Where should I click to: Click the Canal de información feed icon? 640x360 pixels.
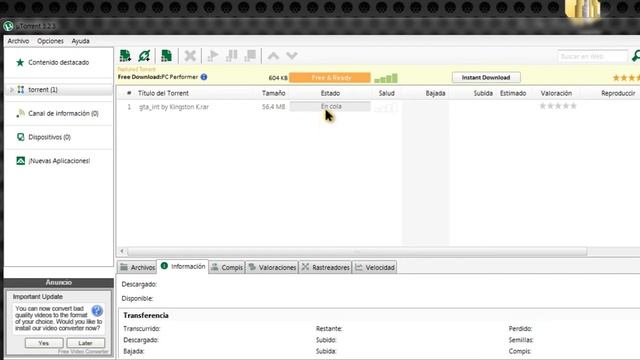20,113
